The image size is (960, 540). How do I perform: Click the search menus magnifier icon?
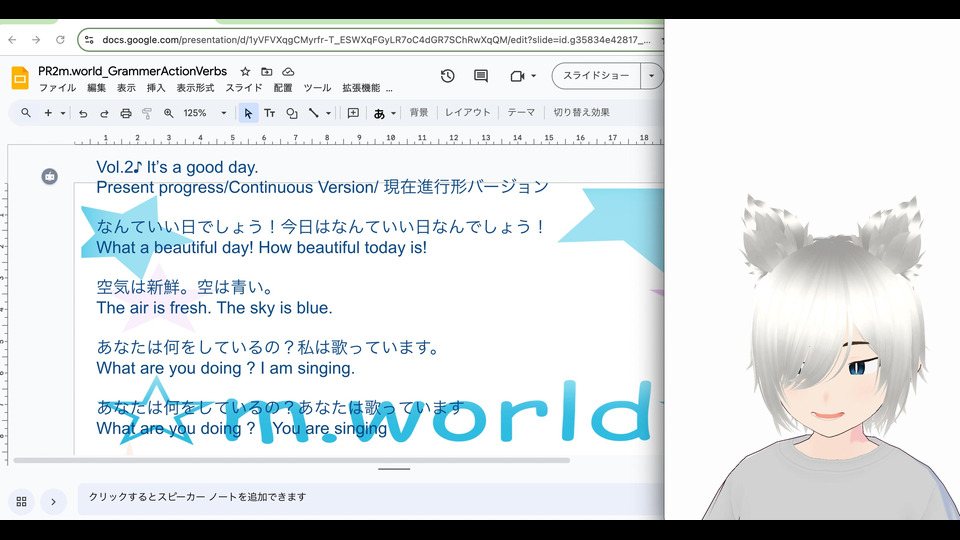click(26, 113)
